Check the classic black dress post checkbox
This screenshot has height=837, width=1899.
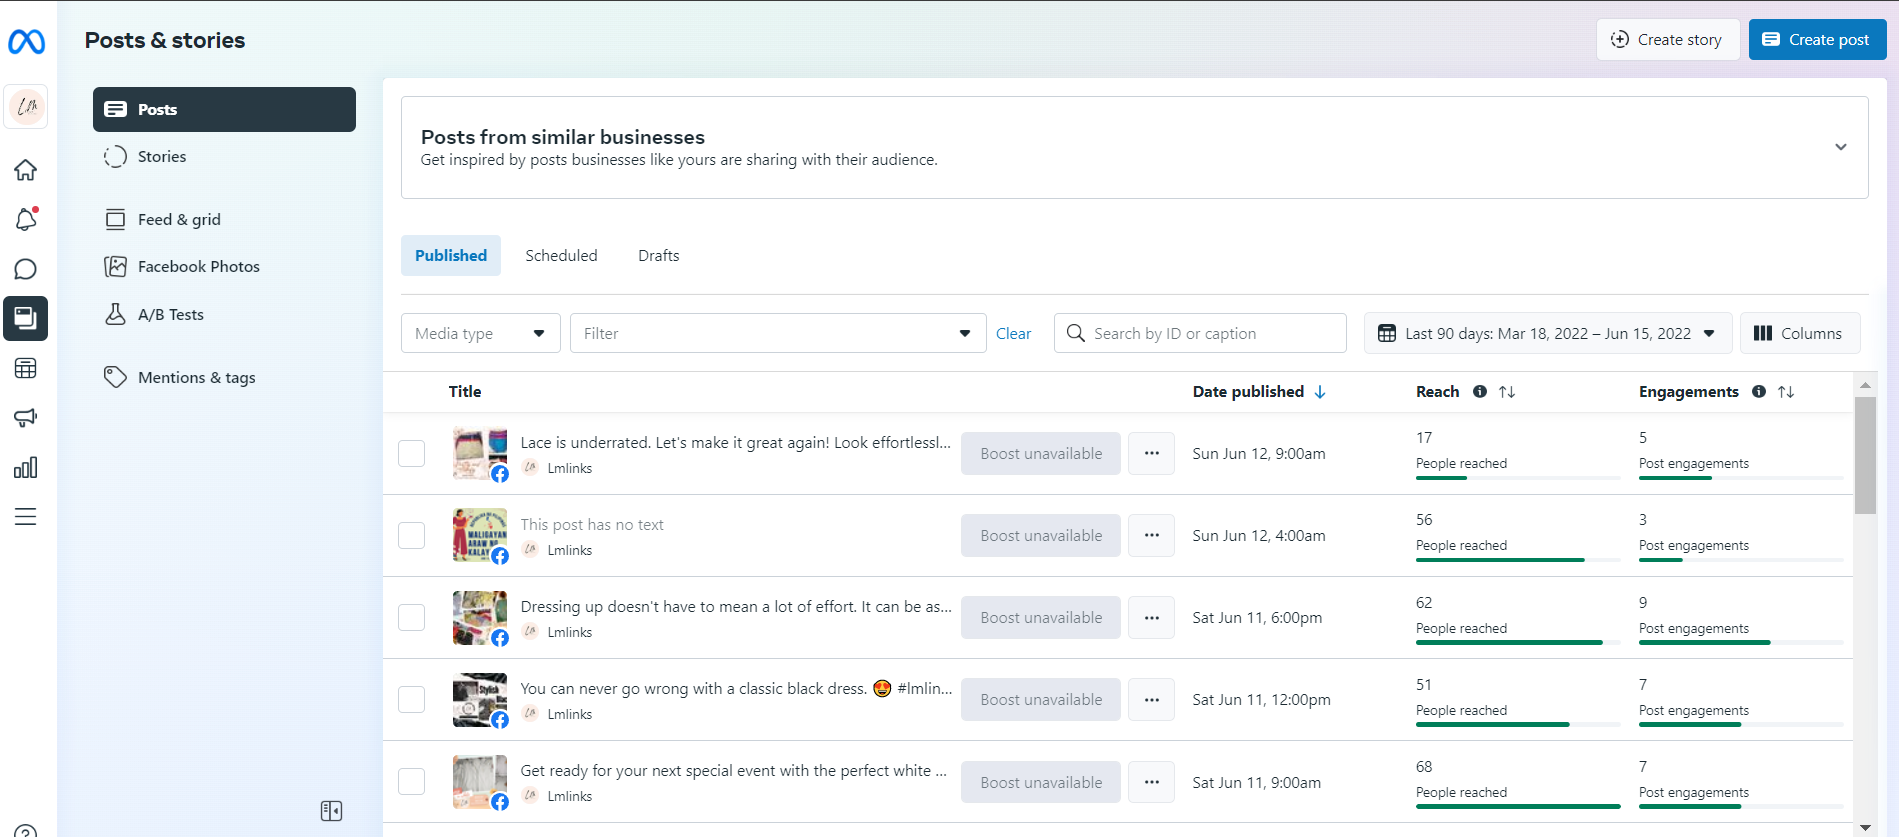[412, 700]
